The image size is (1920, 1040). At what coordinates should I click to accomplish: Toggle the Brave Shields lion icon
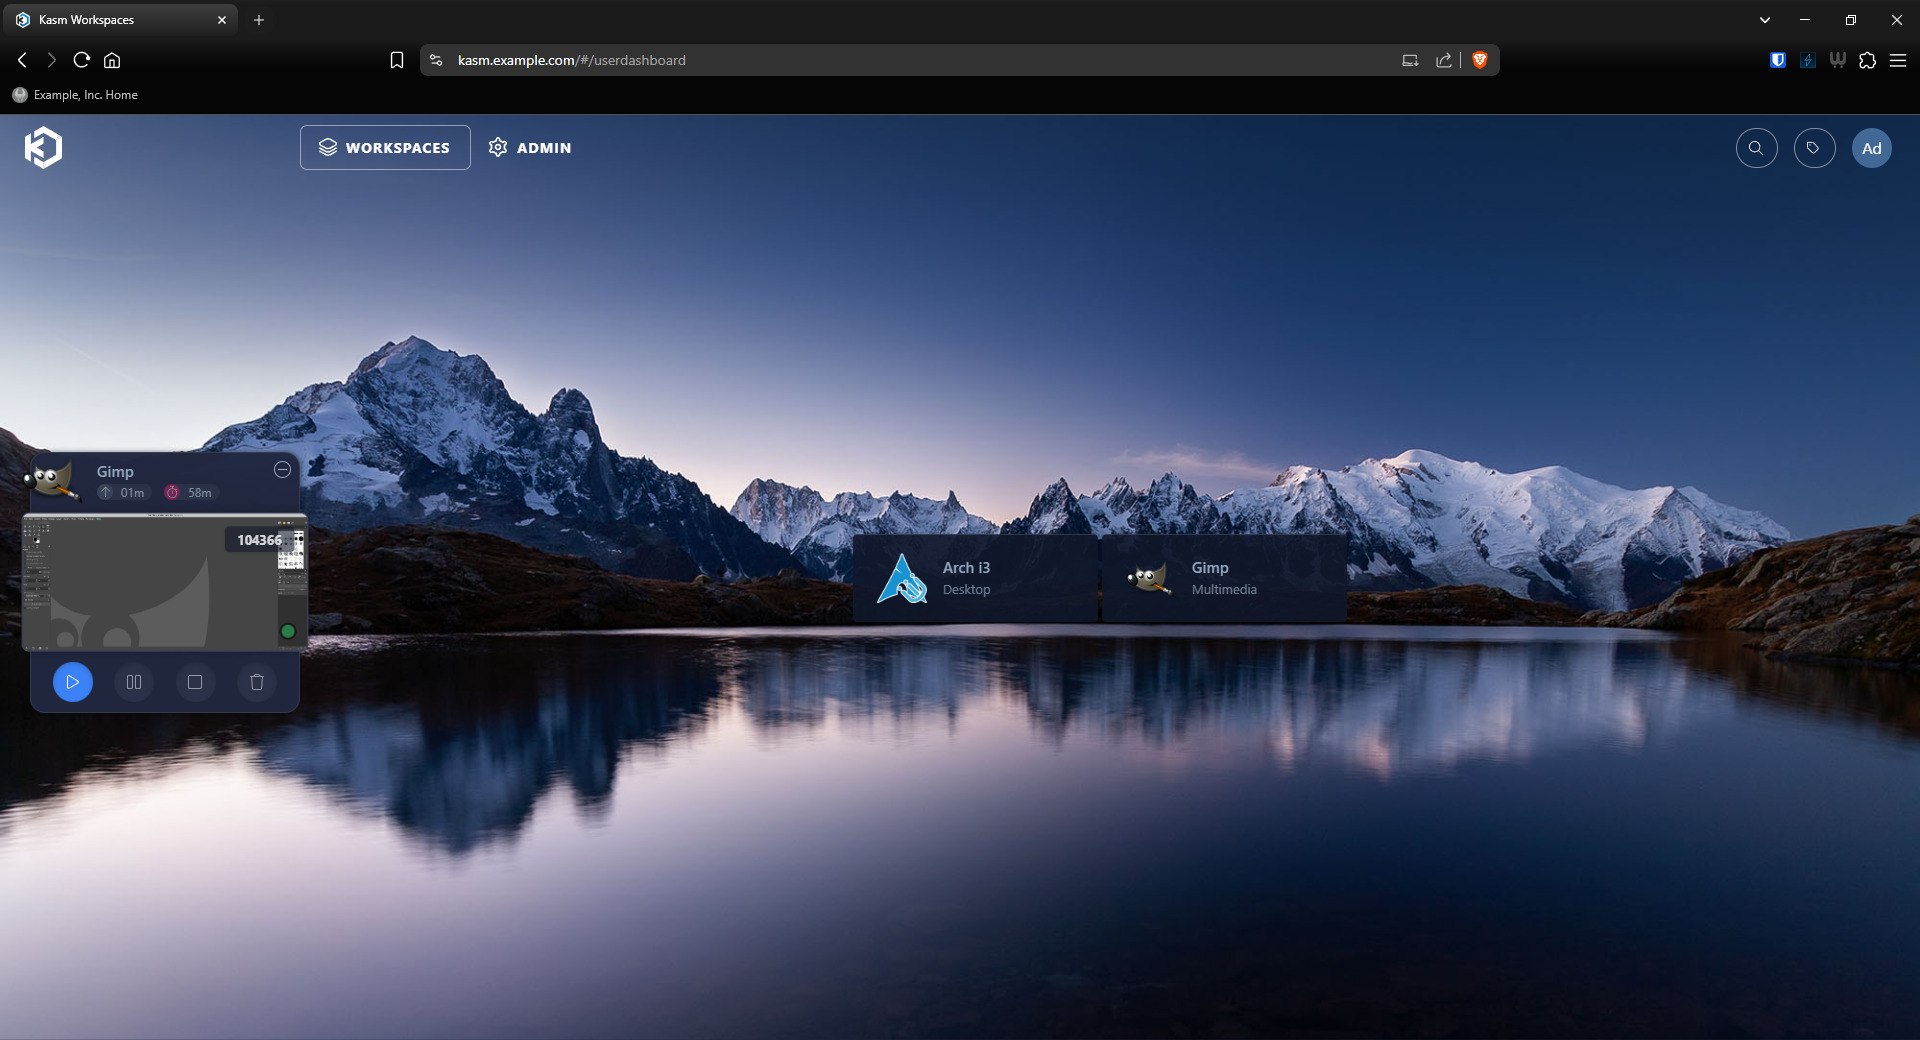coord(1480,60)
